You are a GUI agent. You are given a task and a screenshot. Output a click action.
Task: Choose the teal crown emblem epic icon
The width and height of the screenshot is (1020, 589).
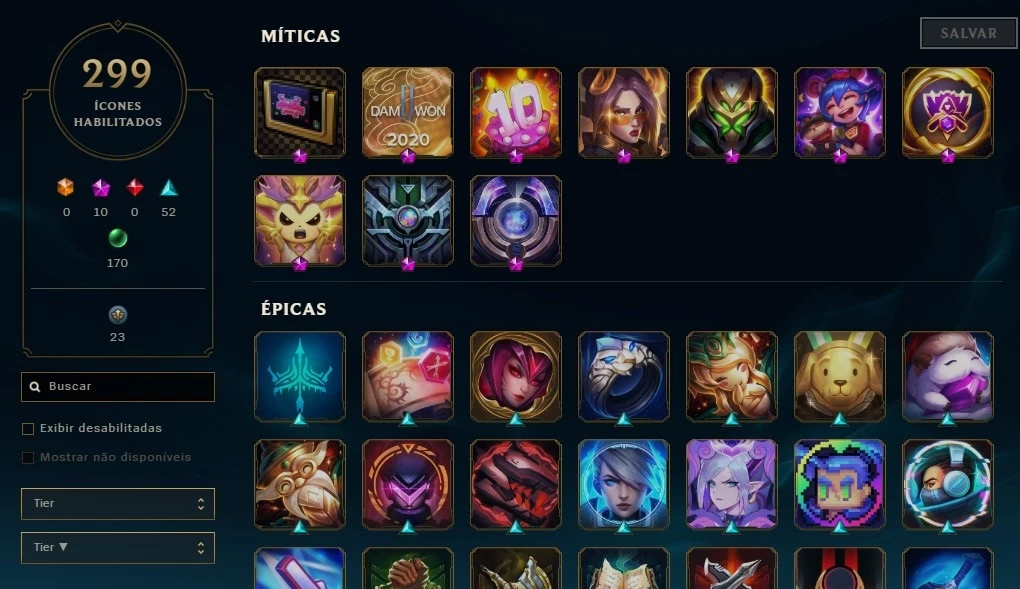pyautogui.click(x=300, y=376)
